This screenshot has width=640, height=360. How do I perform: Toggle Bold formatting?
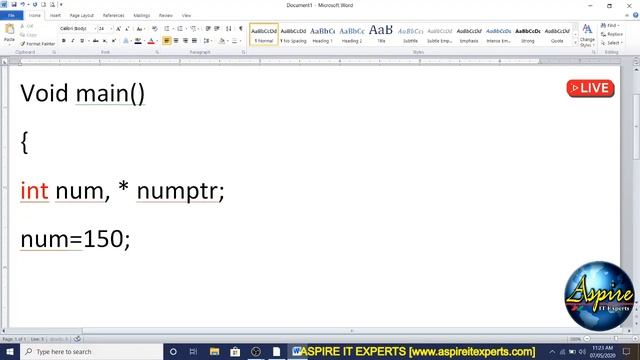[64, 41]
